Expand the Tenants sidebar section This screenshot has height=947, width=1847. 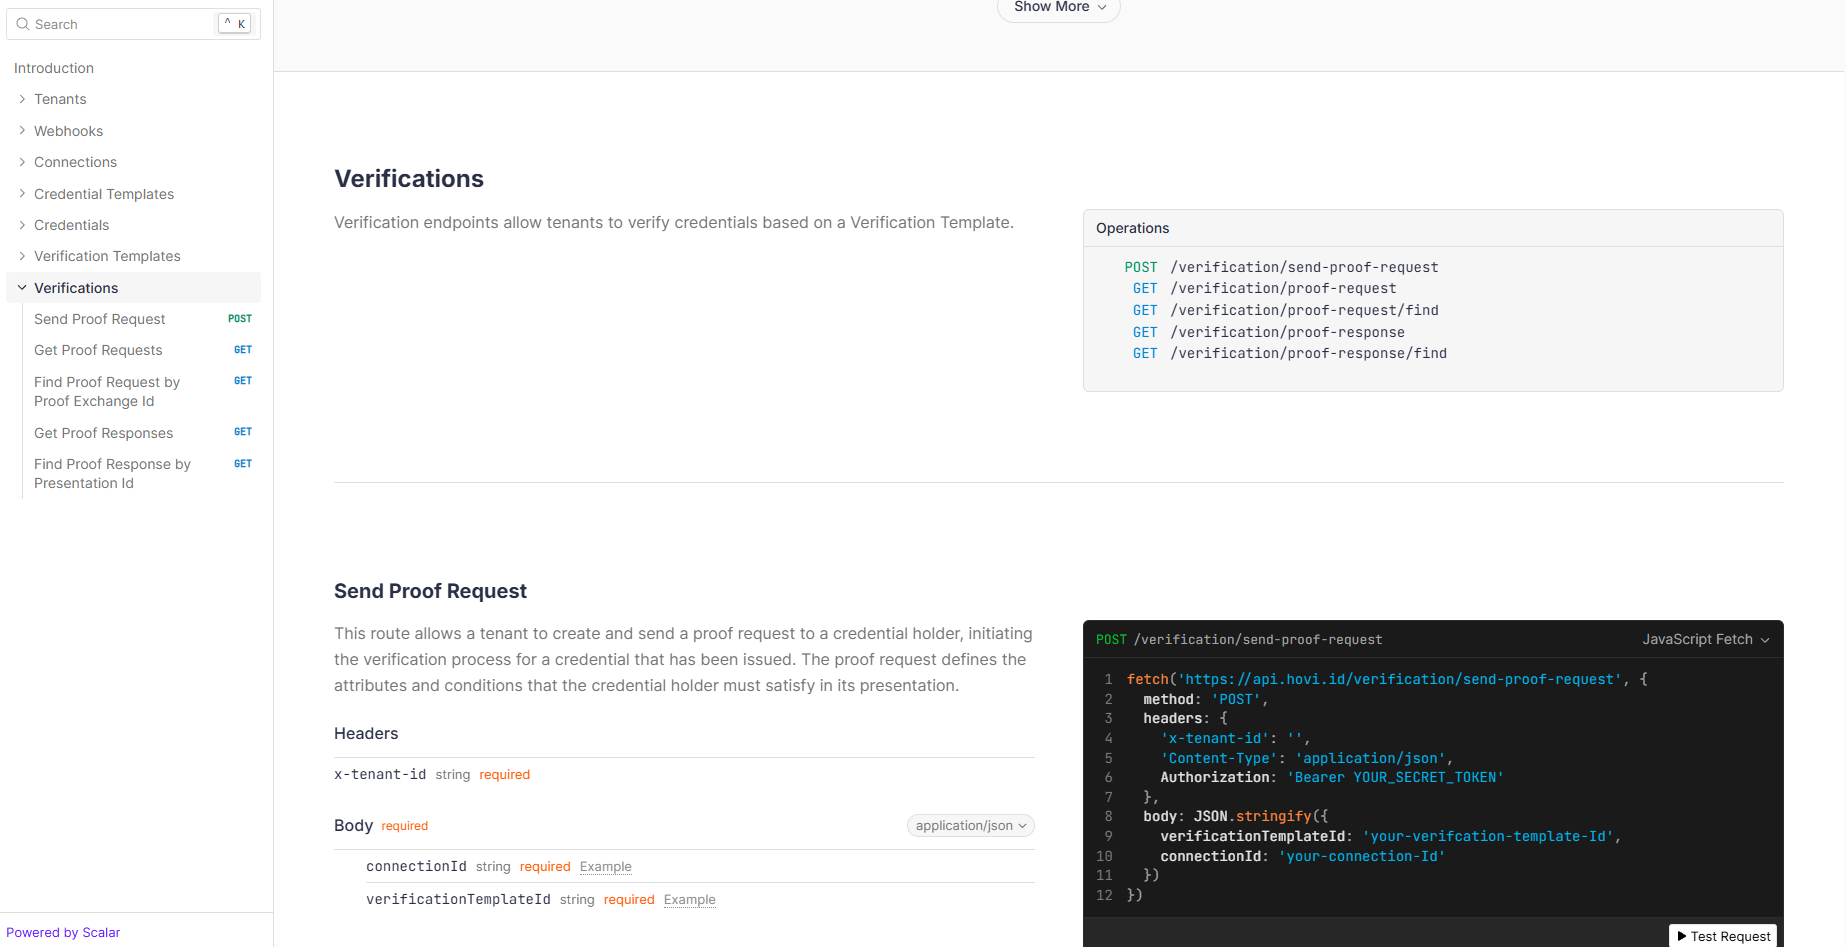pos(22,99)
